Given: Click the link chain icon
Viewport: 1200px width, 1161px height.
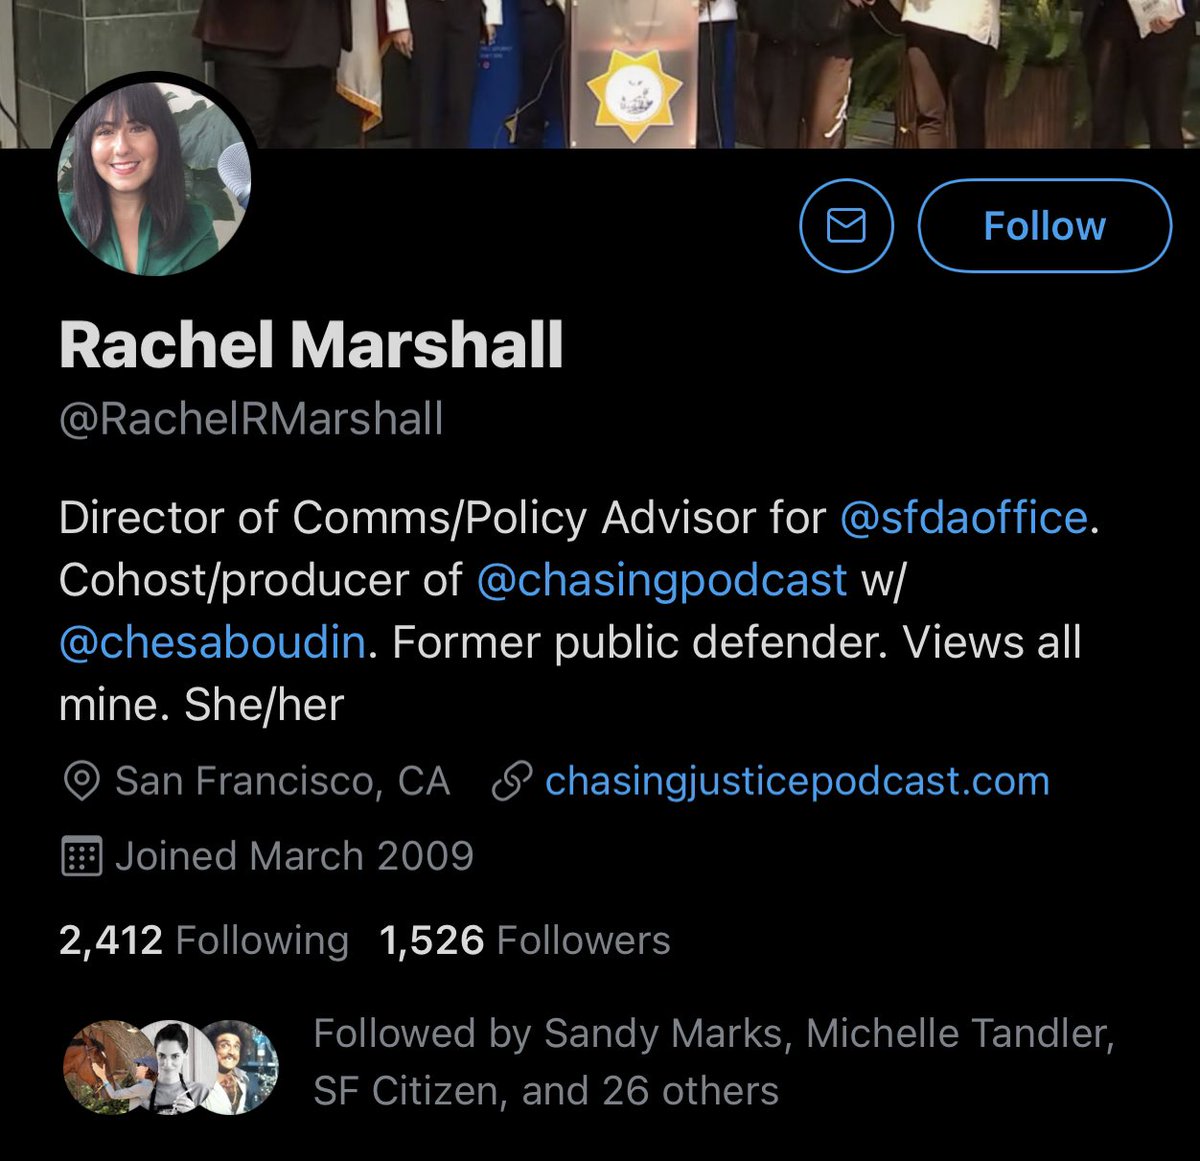Looking at the screenshot, I should coord(511,782).
